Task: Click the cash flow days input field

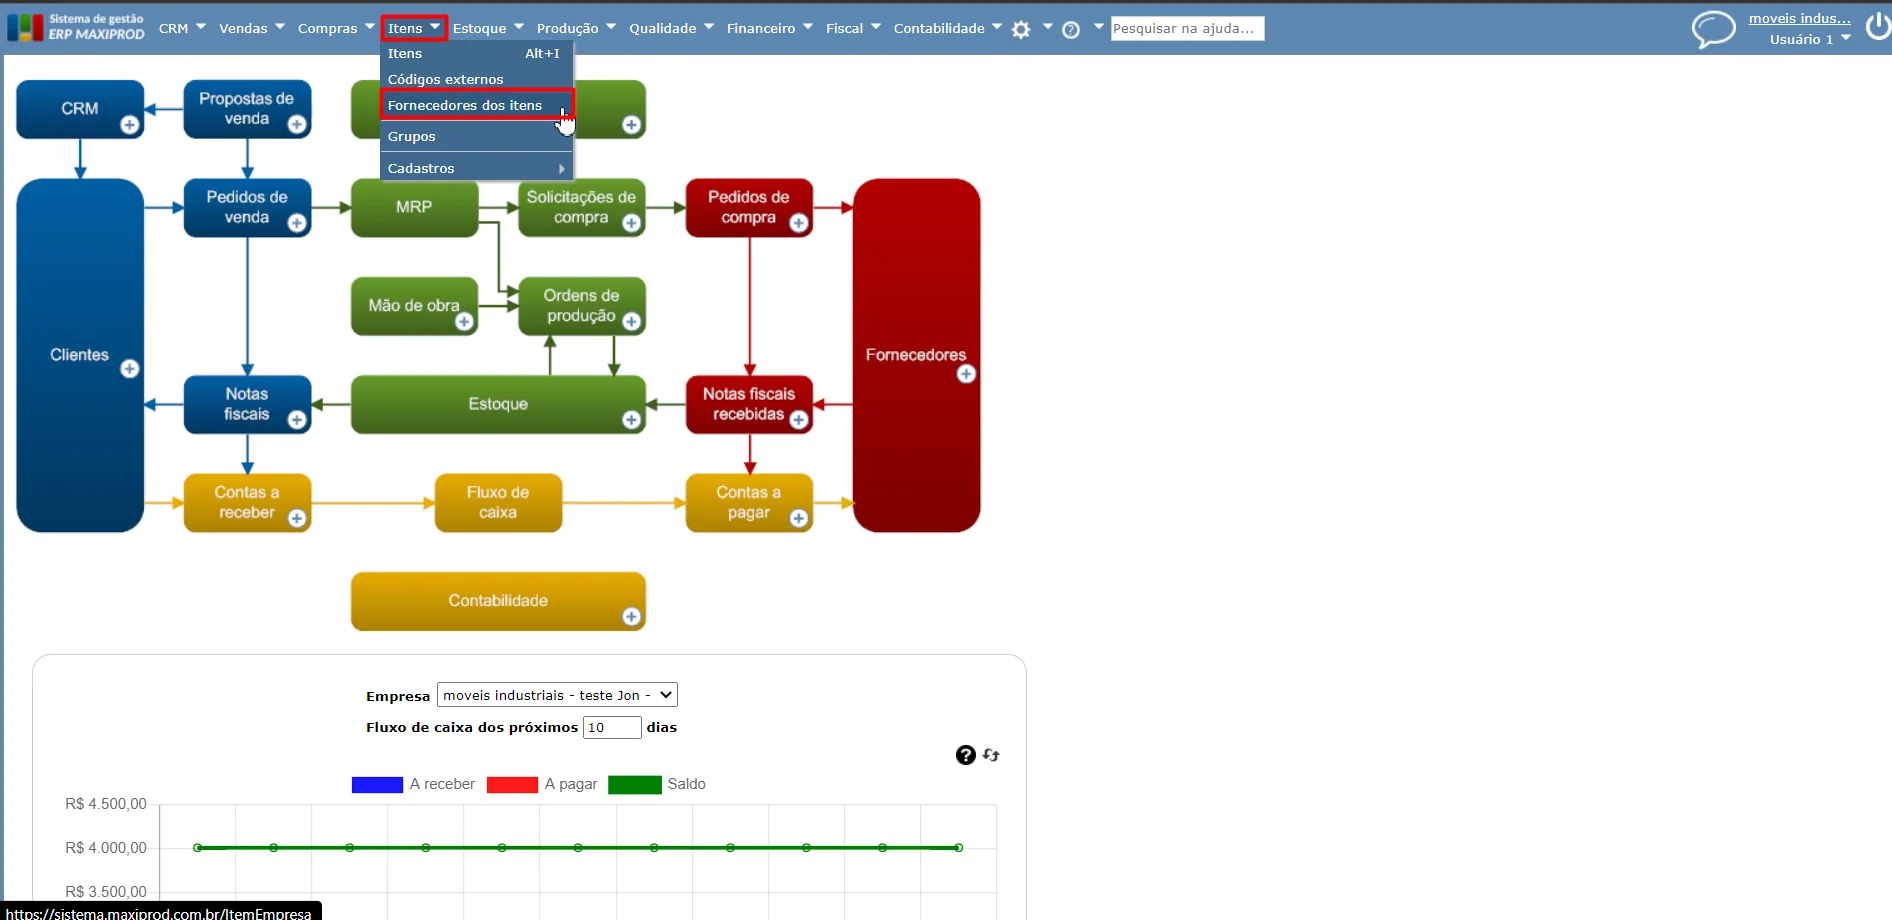Action: click(612, 727)
